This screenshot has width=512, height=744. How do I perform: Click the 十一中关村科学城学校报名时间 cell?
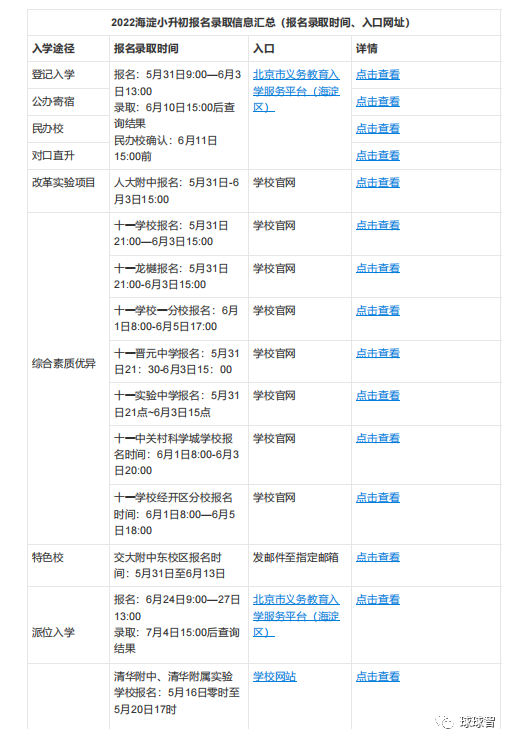coord(177,455)
